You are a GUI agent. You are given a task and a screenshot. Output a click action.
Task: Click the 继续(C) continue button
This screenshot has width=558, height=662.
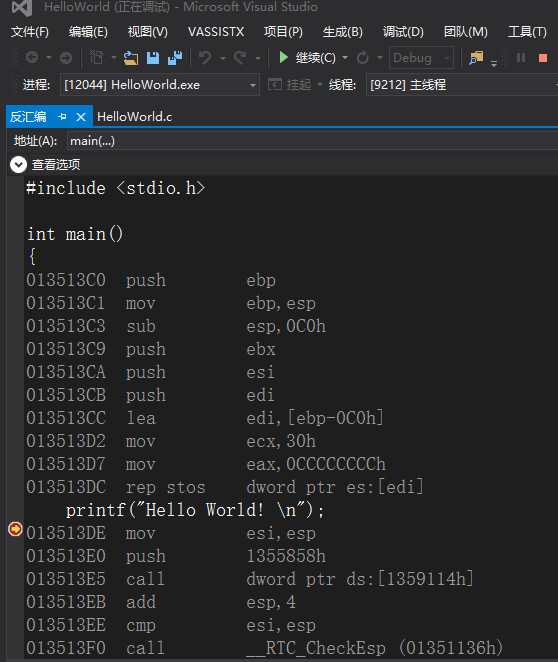(x=307, y=57)
